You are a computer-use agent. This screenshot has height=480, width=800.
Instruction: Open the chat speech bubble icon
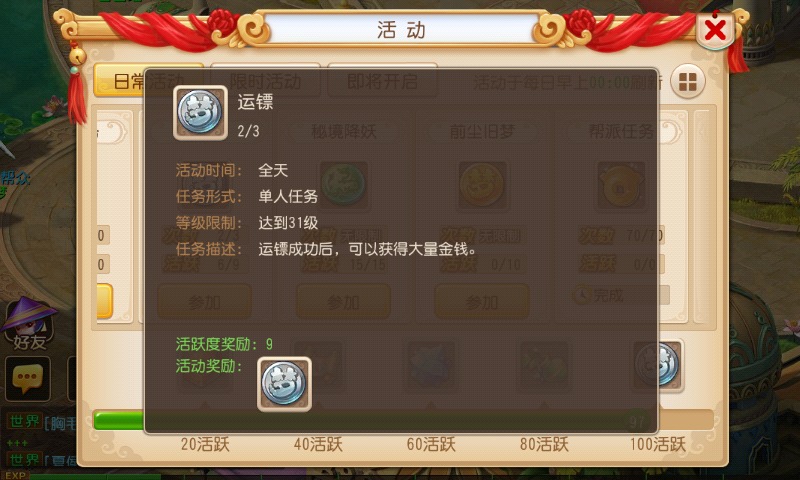[x=28, y=380]
